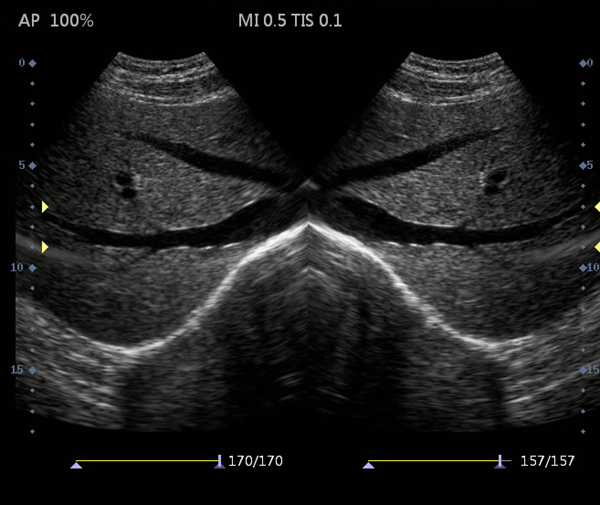Select the 10 cm diamond on left scale
Image resolution: width=600 pixels, height=505 pixels.
32,268
